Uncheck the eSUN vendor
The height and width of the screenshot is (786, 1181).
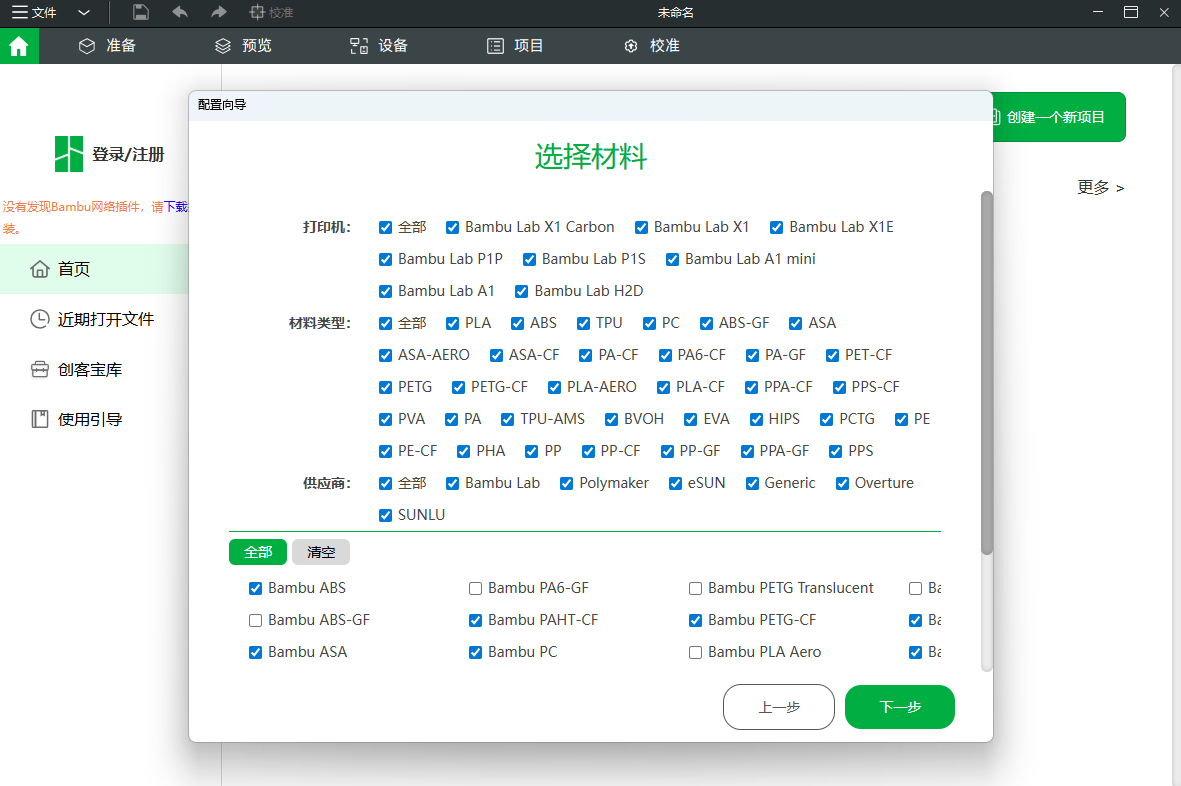[676, 483]
